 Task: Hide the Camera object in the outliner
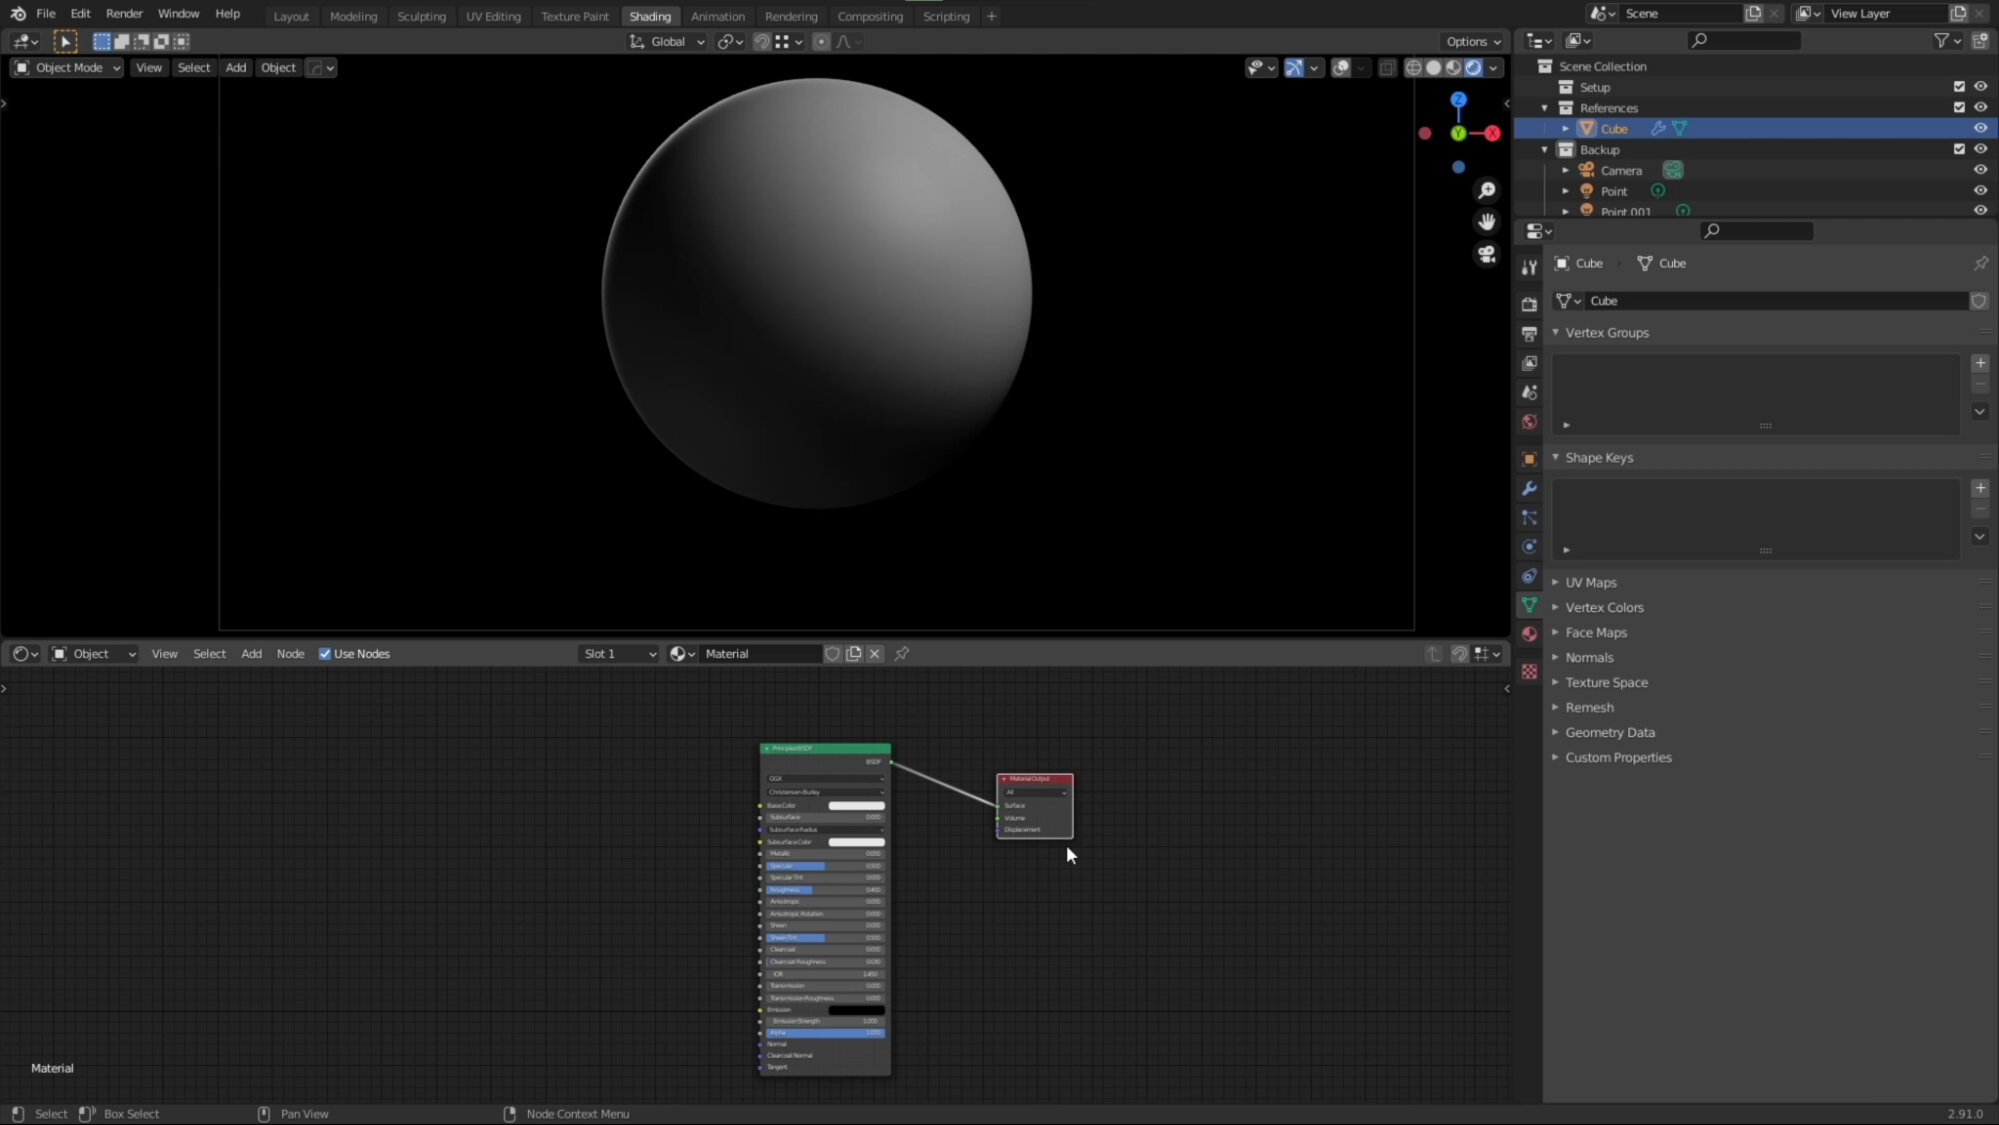[x=1982, y=170]
